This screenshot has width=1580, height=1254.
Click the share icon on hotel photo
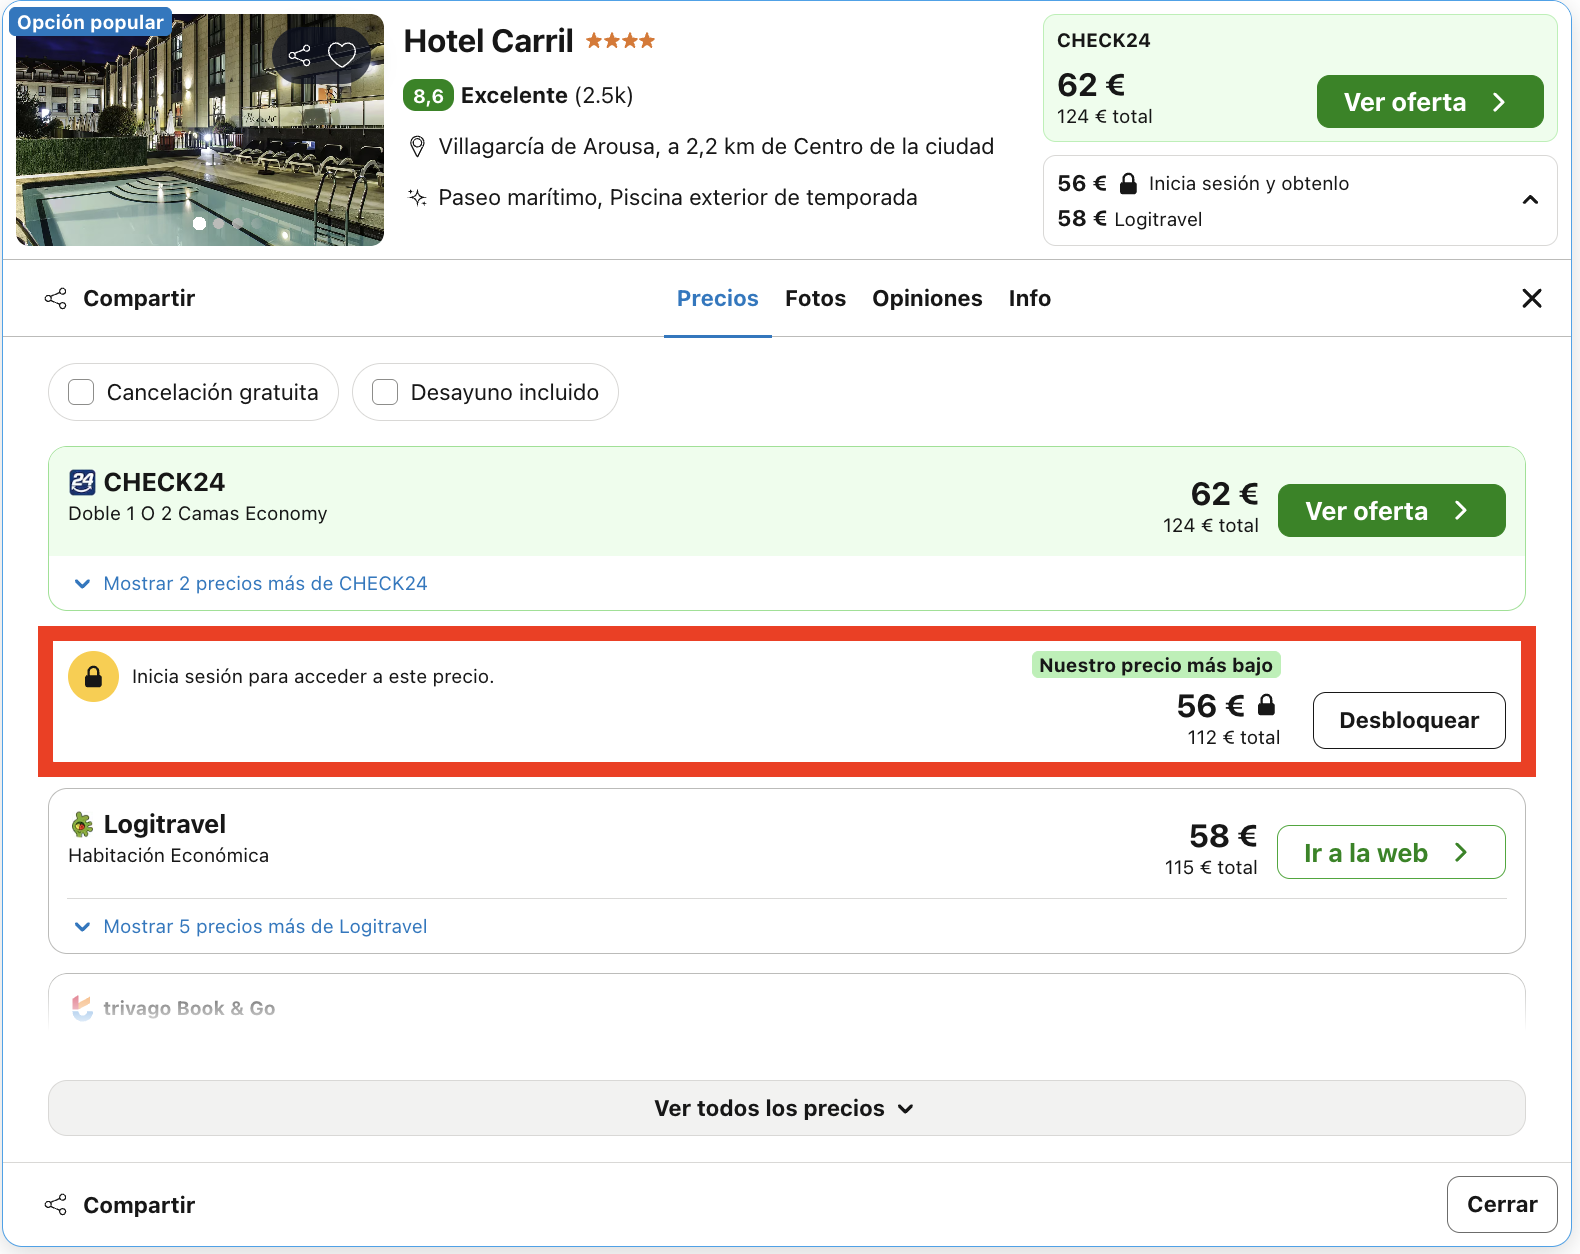(299, 55)
